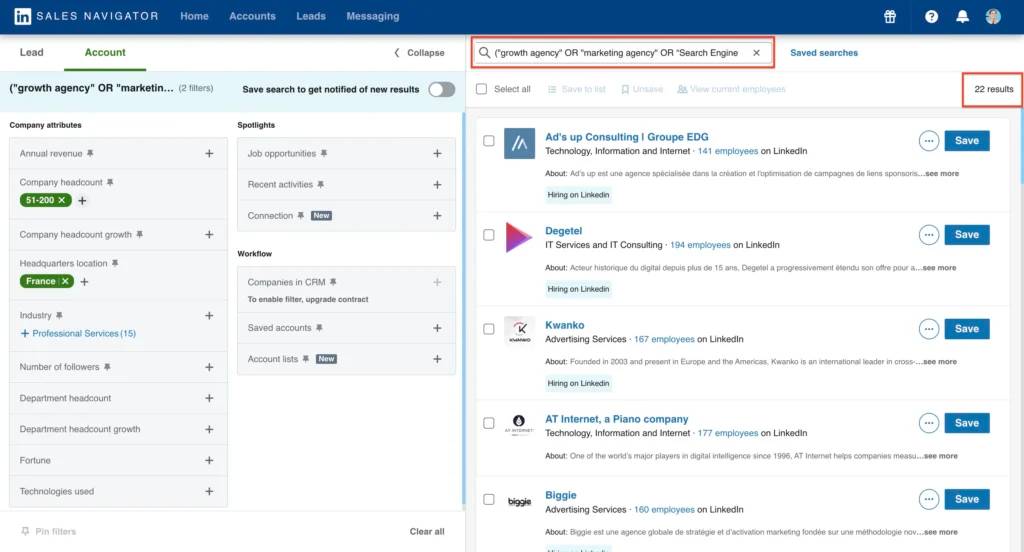
Task: Open the help question mark icon
Action: pyautogui.click(x=931, y=17)
